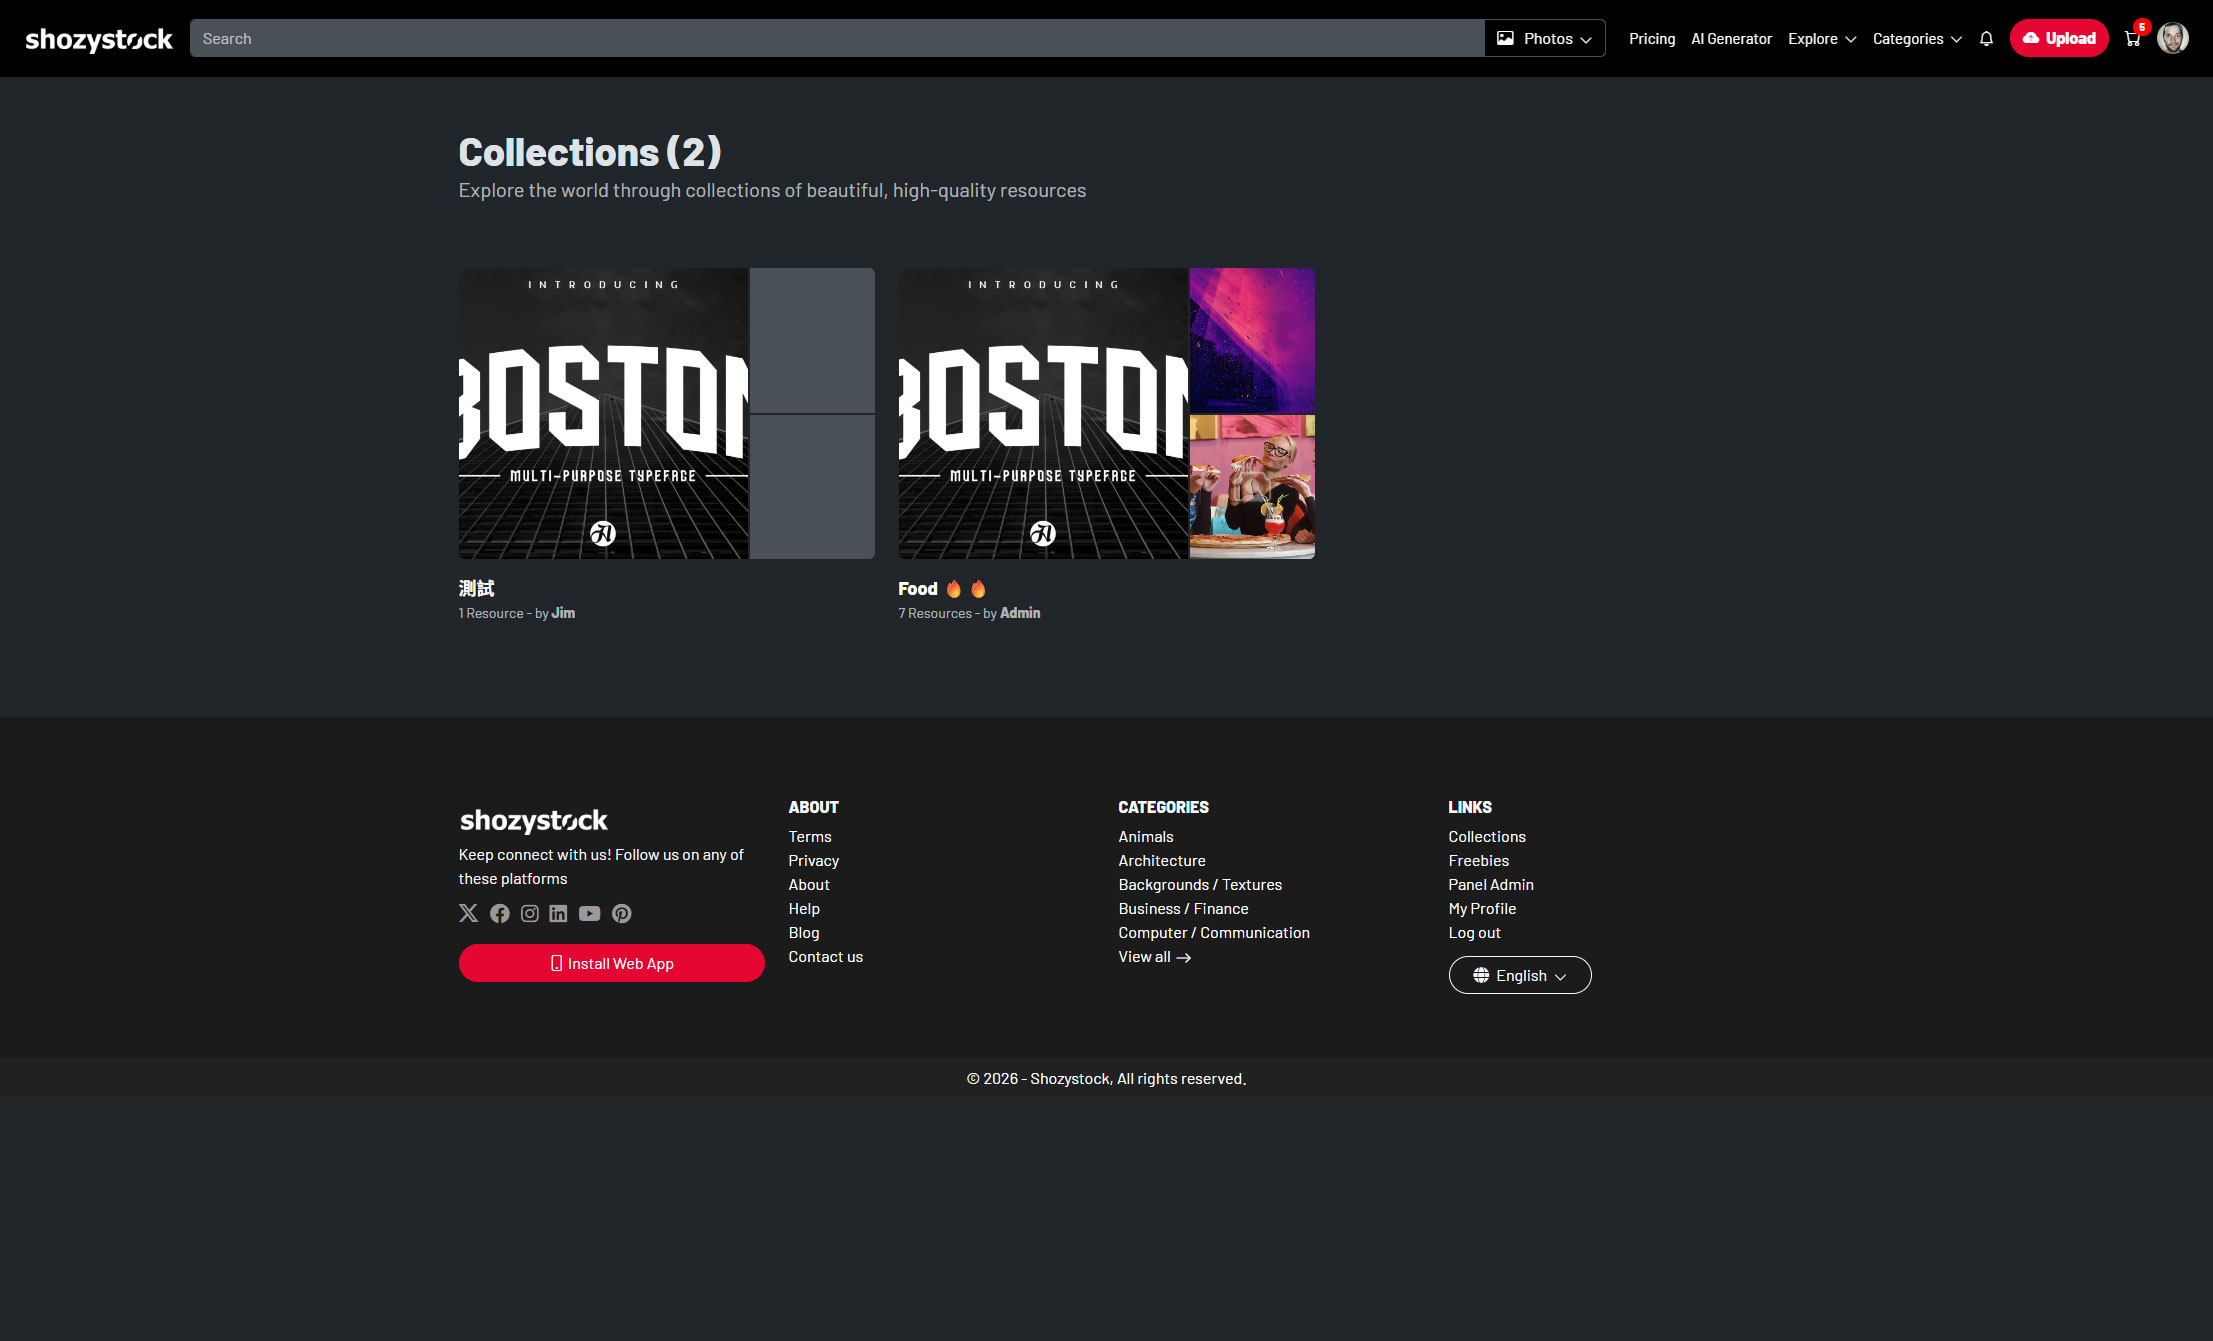The width and height of the screenshot is (2213, 1341).
Task: Open the Pinterest social icon
Action: (x=621, y=913)
